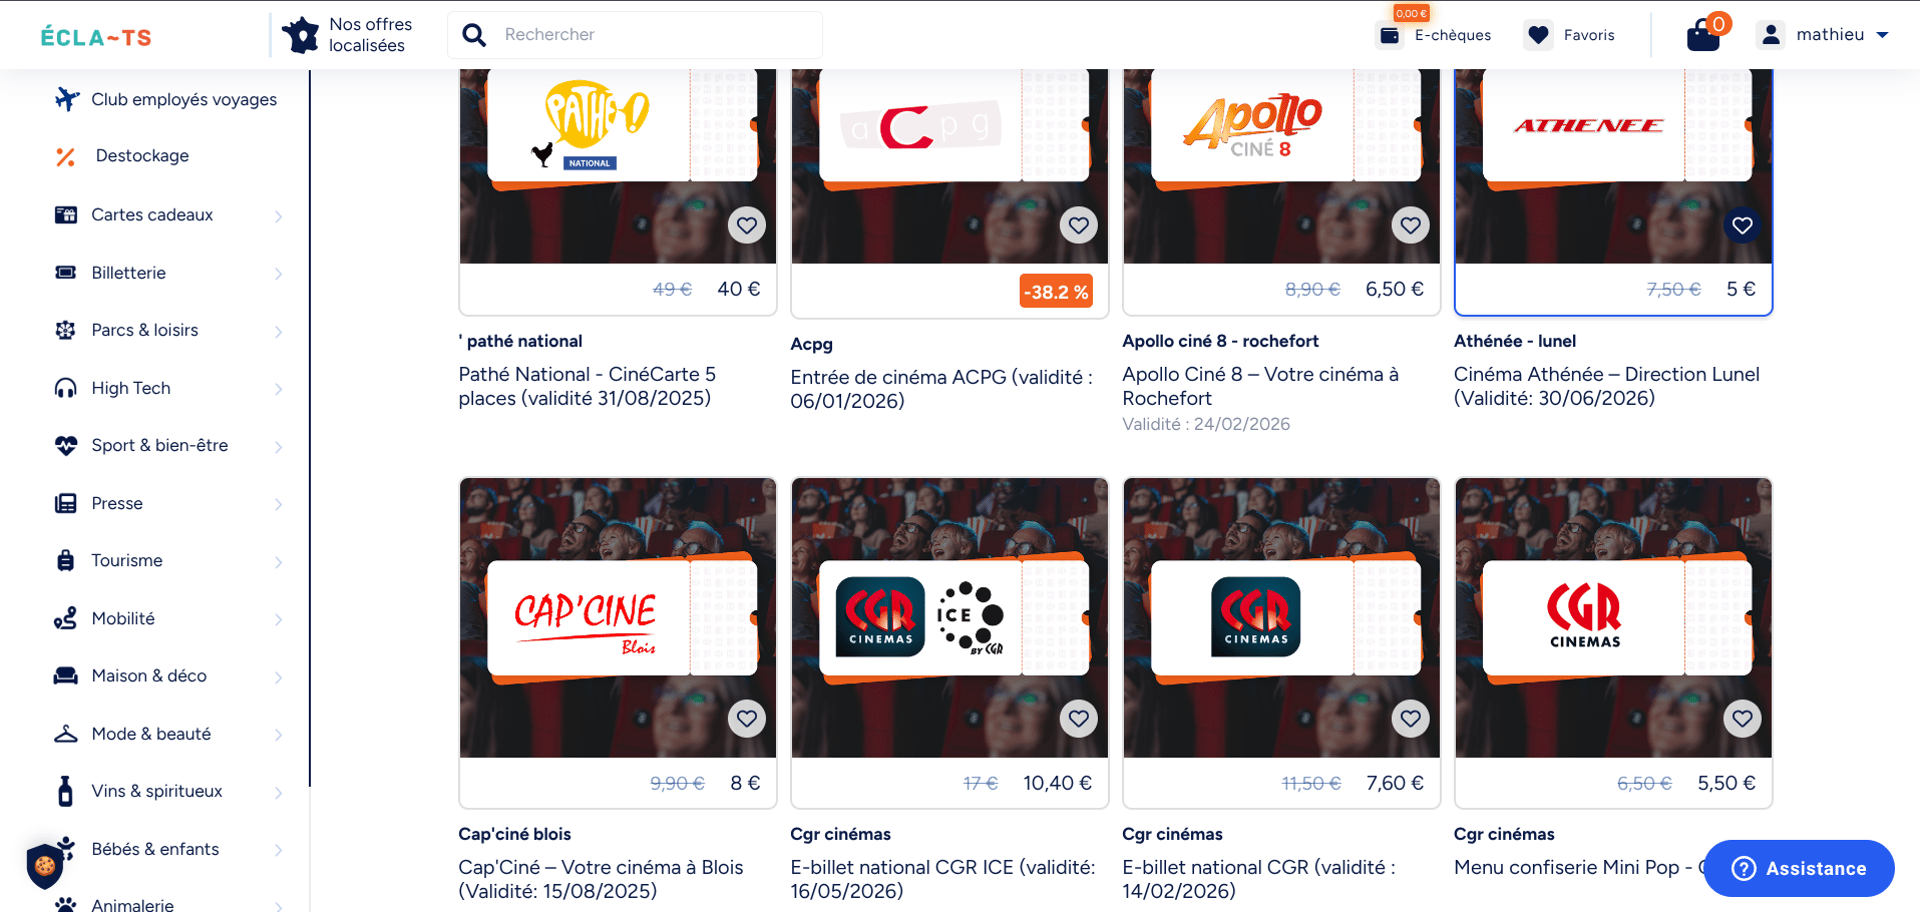
Task: Add Cap'Ciné Blois to favorites
Action: (747, 718)
